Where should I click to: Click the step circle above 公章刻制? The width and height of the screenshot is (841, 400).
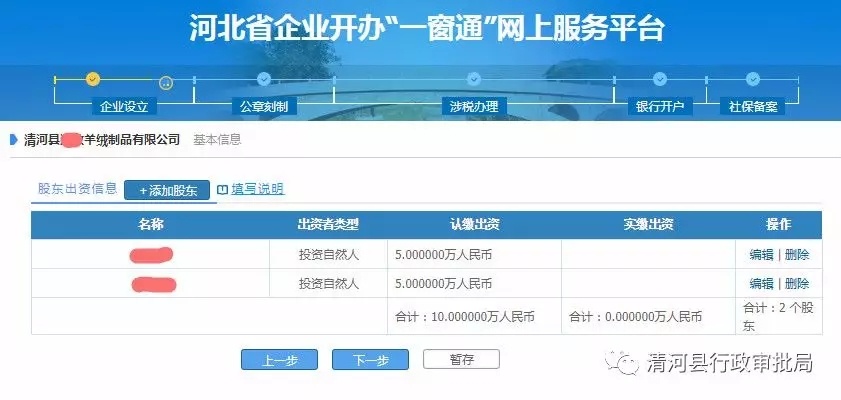coord(263,79)
